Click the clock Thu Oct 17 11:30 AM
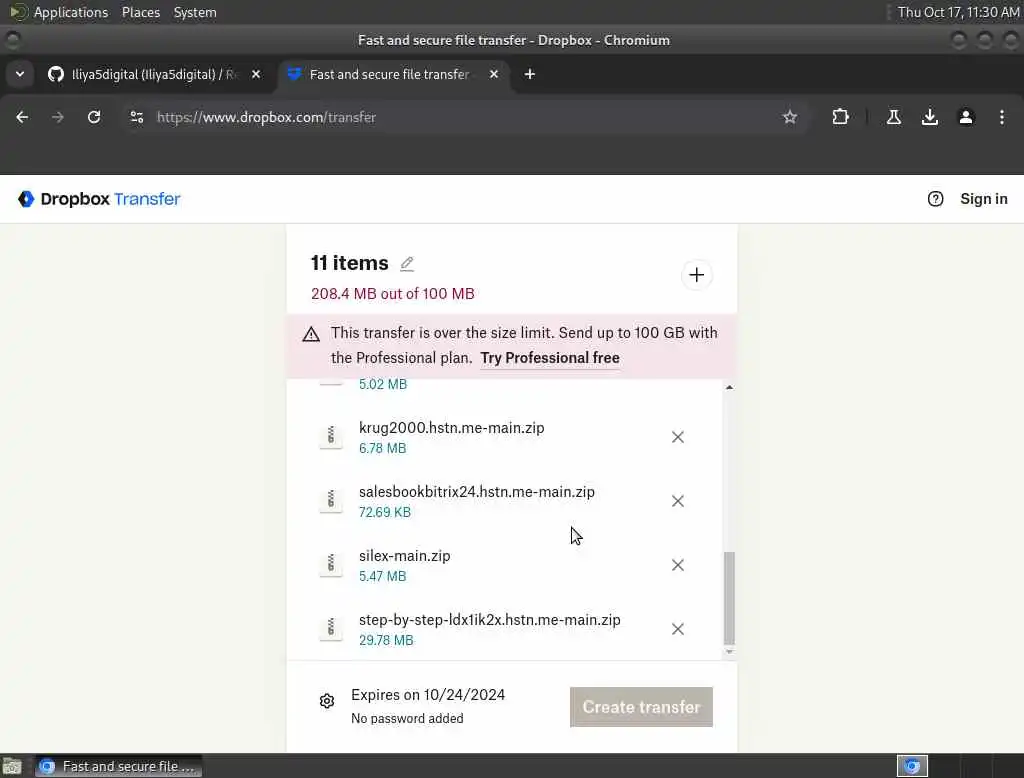 coord(958,12)
